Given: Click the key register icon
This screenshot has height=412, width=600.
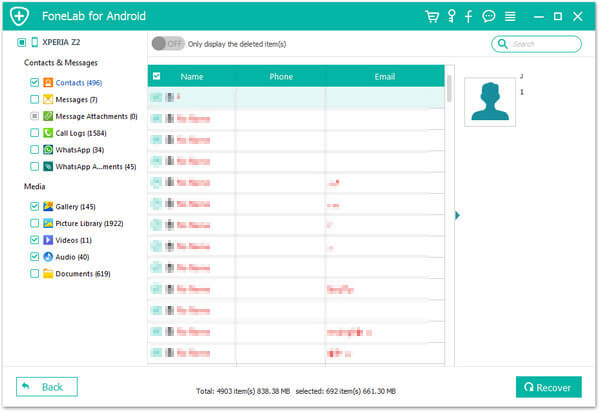Looking at the screenshot, I should coord(451,17).
